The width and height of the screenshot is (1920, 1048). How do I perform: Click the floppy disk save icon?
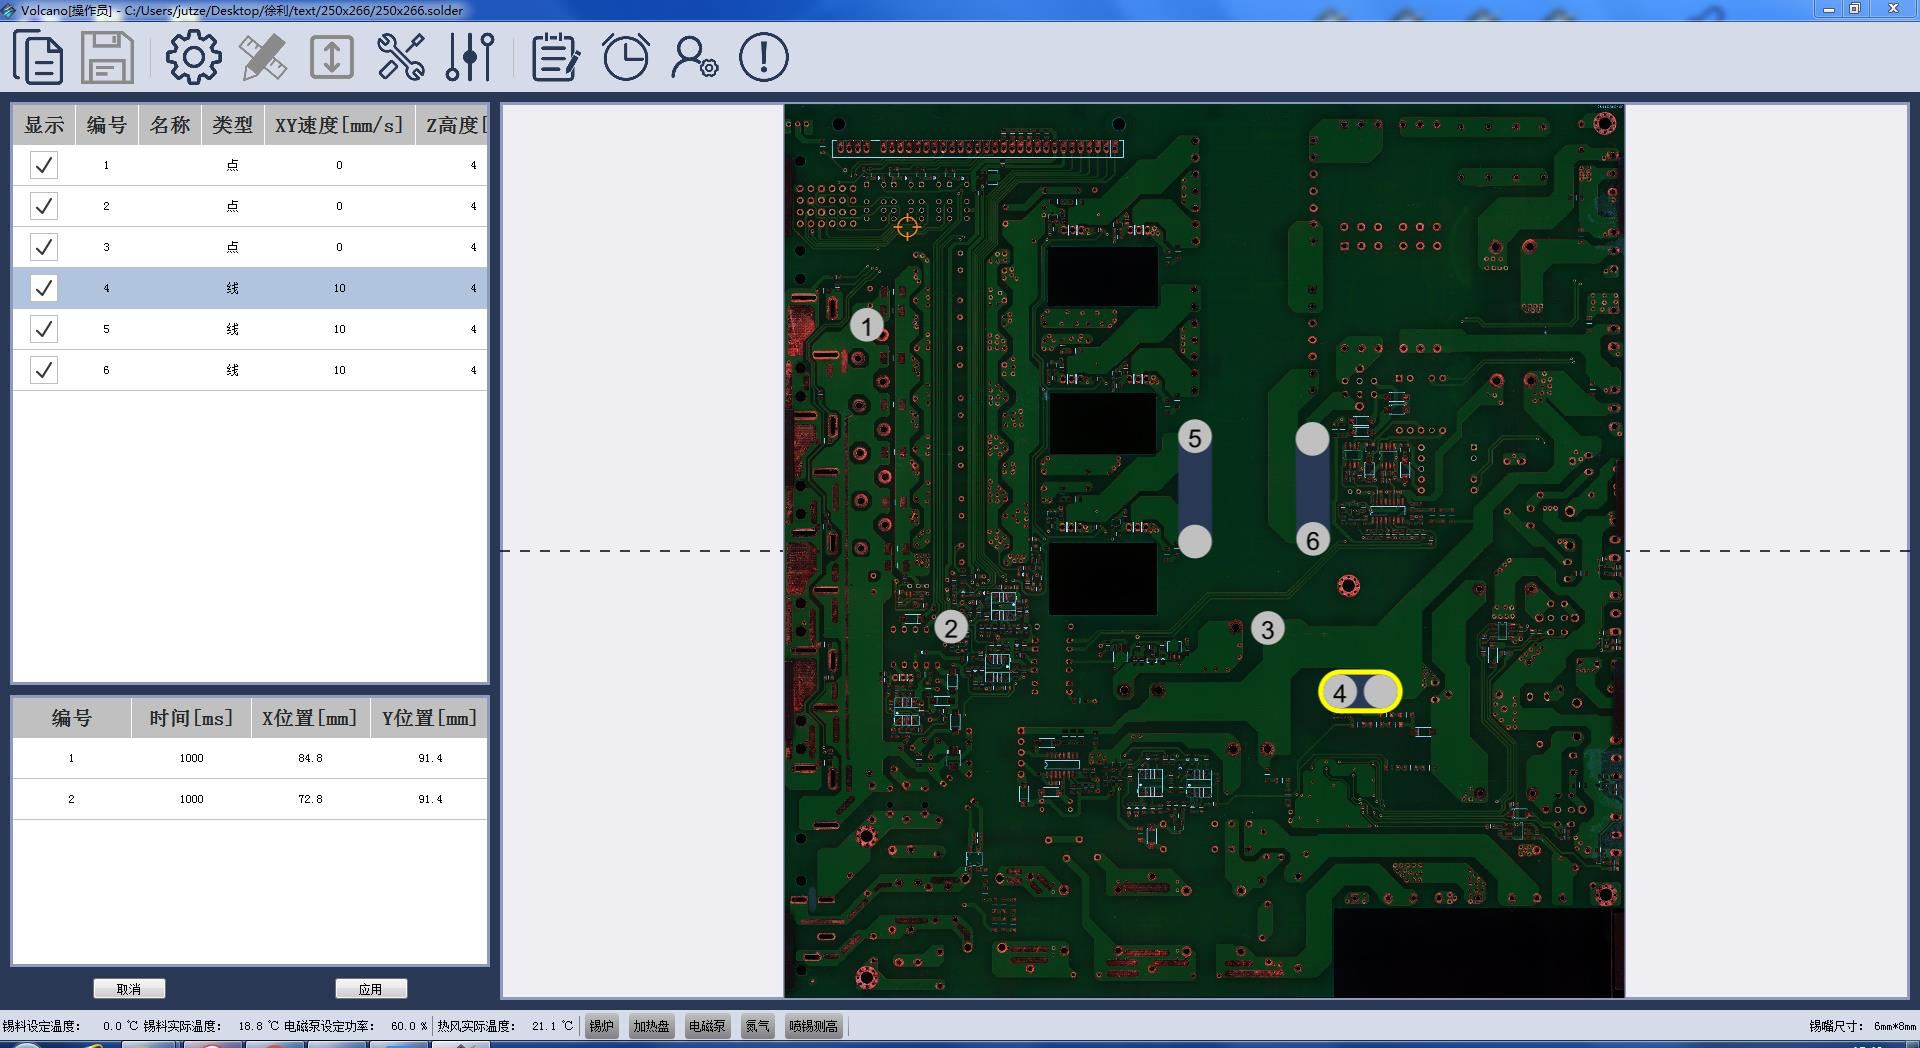pyautogui.click(x=107, y=57)
